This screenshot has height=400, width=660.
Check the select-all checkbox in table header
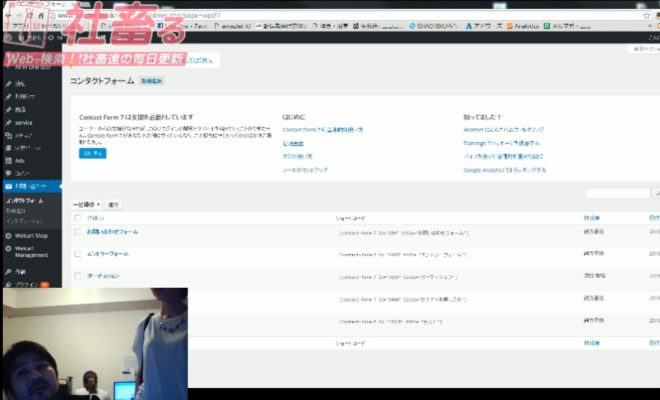[x=77, y=217]
